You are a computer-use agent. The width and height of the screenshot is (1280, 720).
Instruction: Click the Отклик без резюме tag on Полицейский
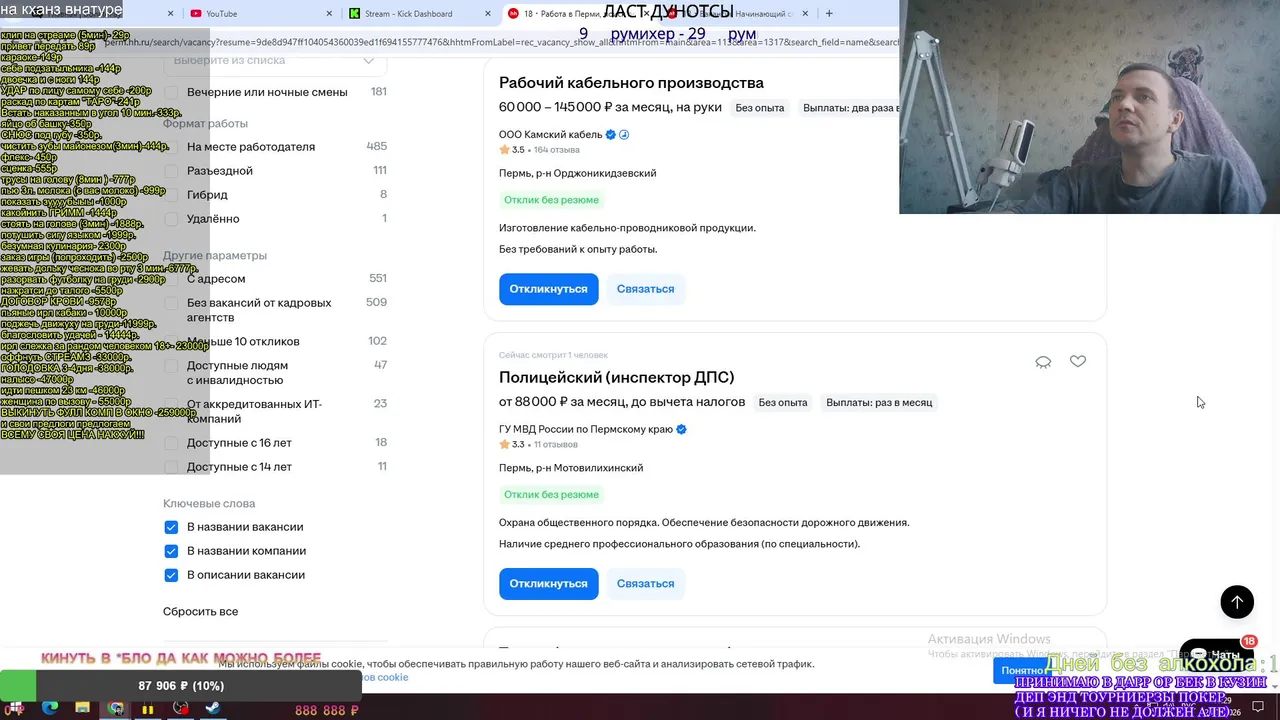click(x=552, y=495)
